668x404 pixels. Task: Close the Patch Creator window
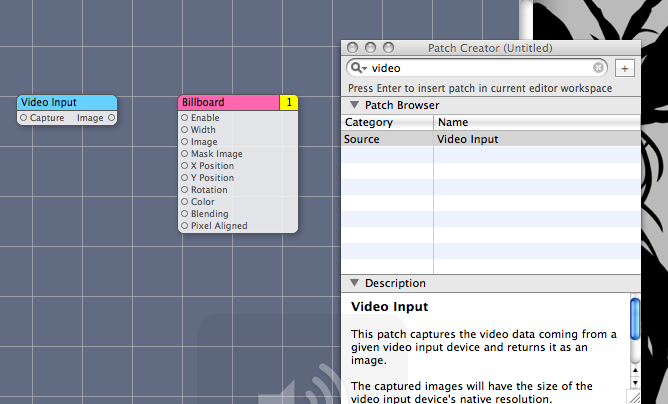[x=352, y=47]
